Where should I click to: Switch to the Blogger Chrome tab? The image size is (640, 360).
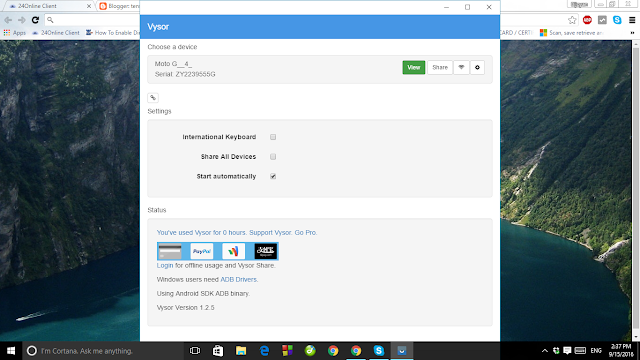click(119, 6)
